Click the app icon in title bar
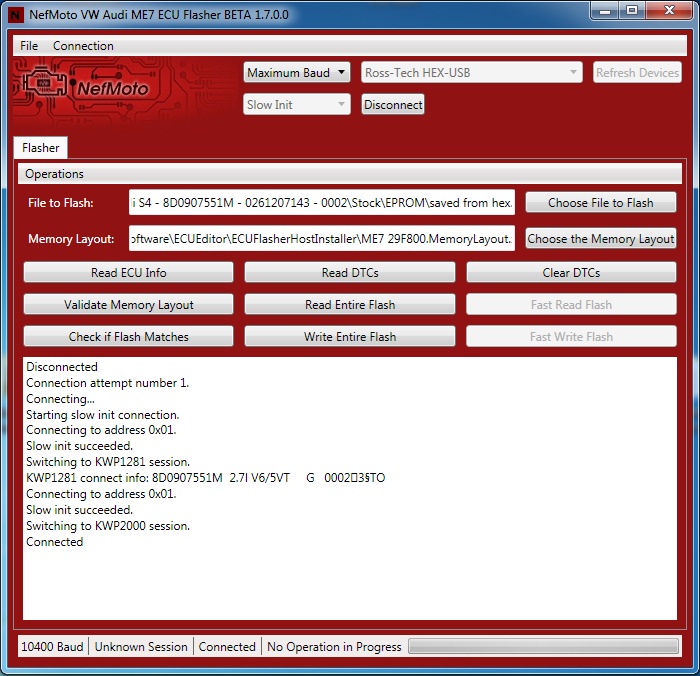 click(16, 15)
